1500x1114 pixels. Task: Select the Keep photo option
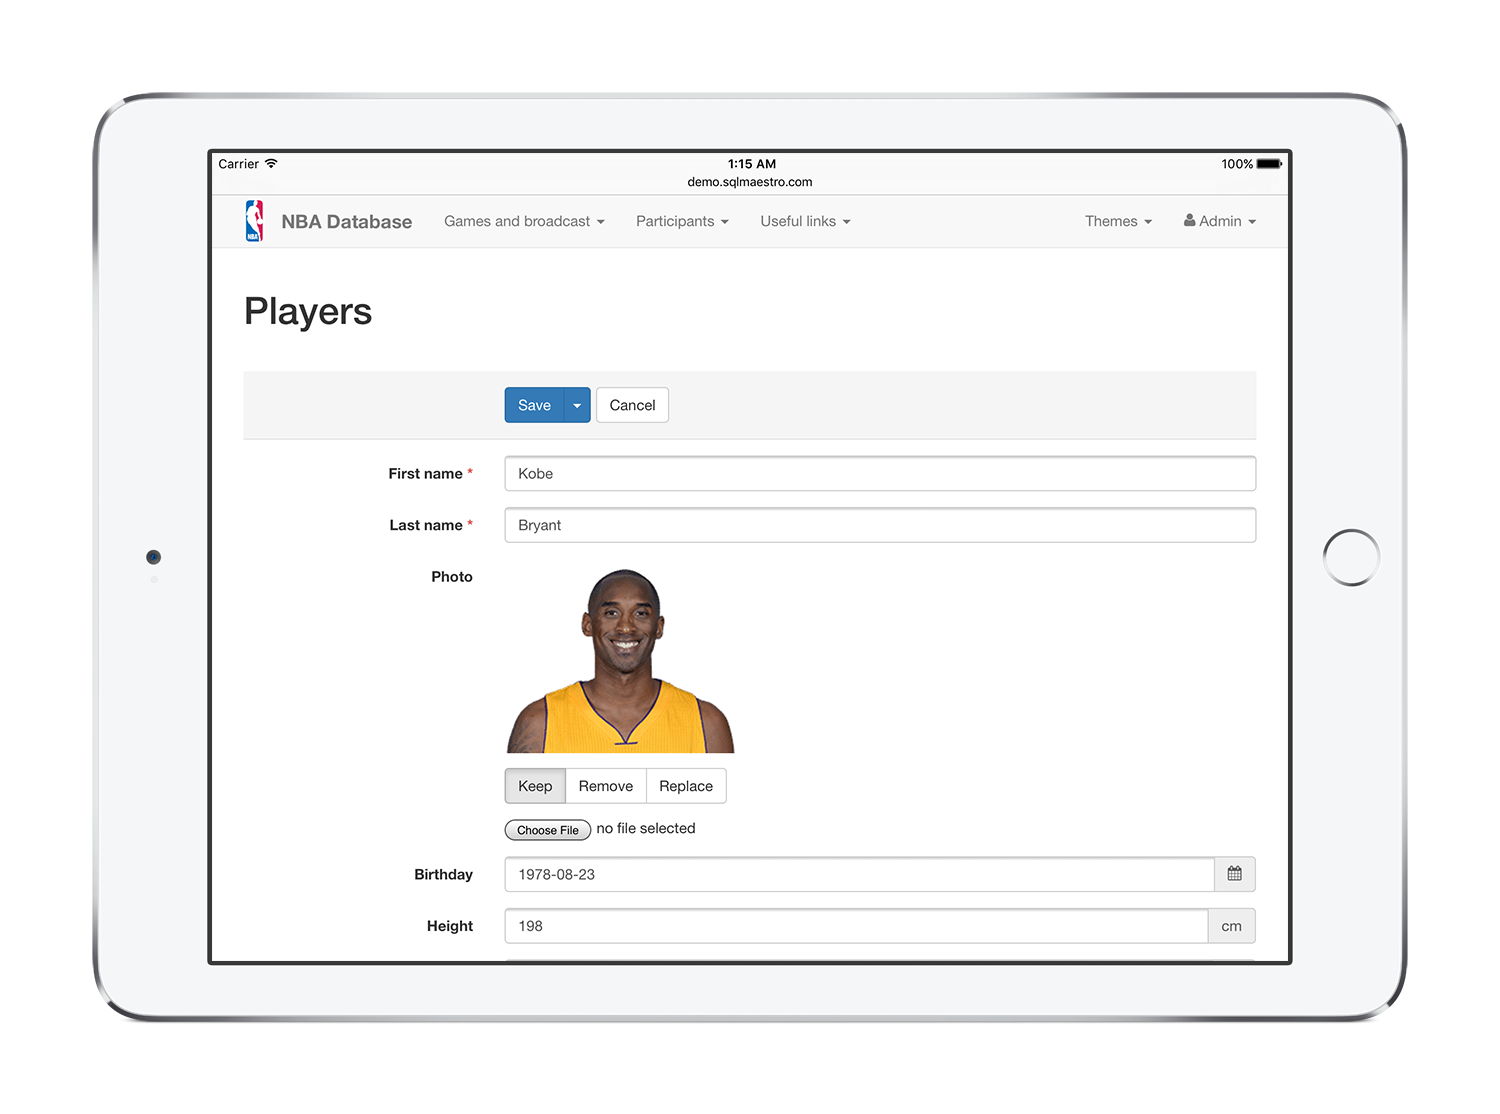coord(535,786)
